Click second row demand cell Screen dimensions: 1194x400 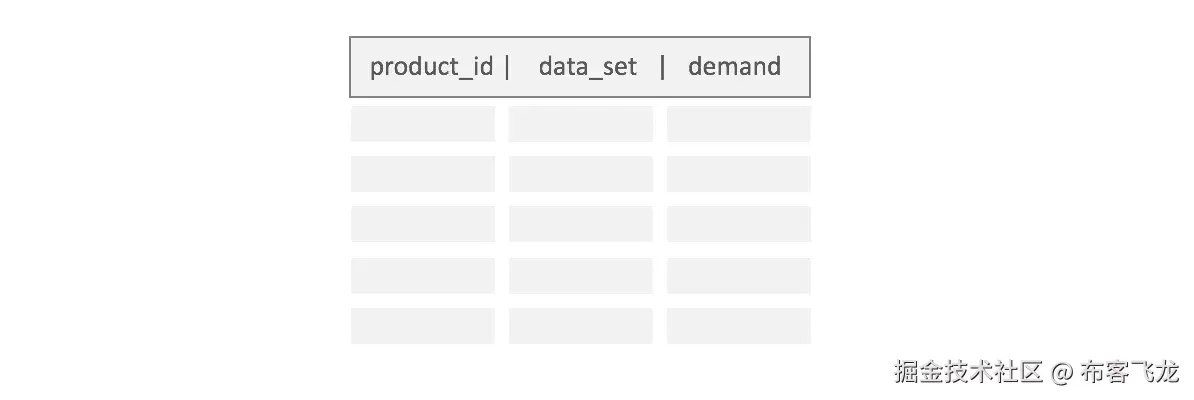[x=738, y=174]
